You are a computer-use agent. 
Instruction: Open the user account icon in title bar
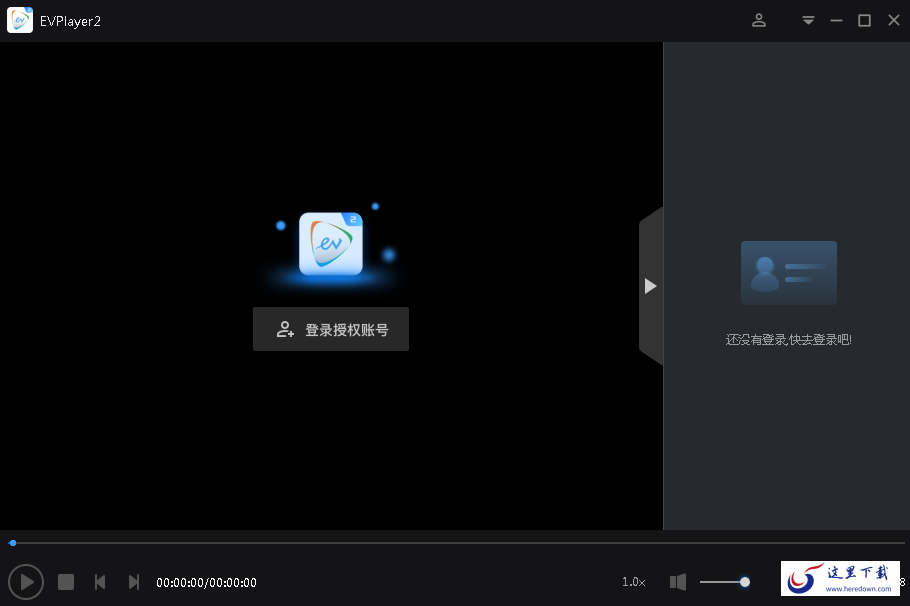[759, 21]
